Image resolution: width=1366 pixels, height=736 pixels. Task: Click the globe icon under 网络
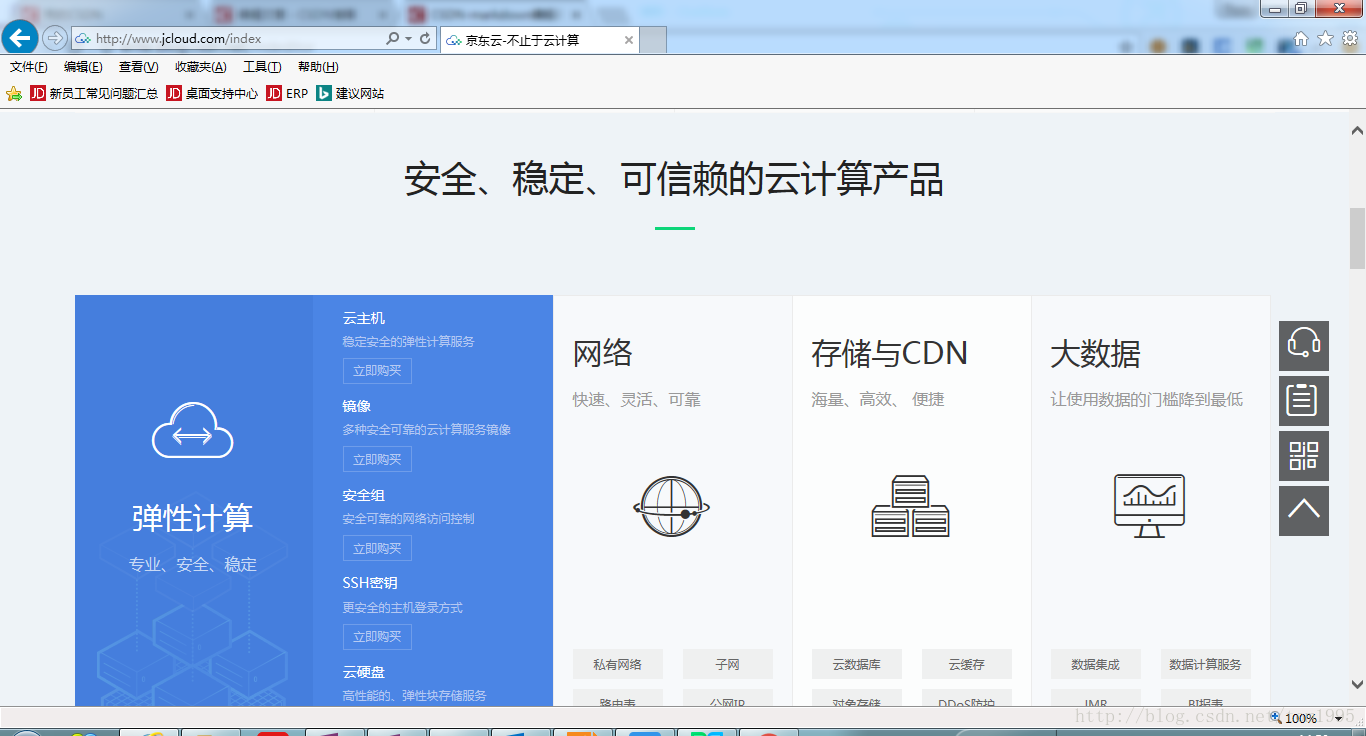coord(672,506)
